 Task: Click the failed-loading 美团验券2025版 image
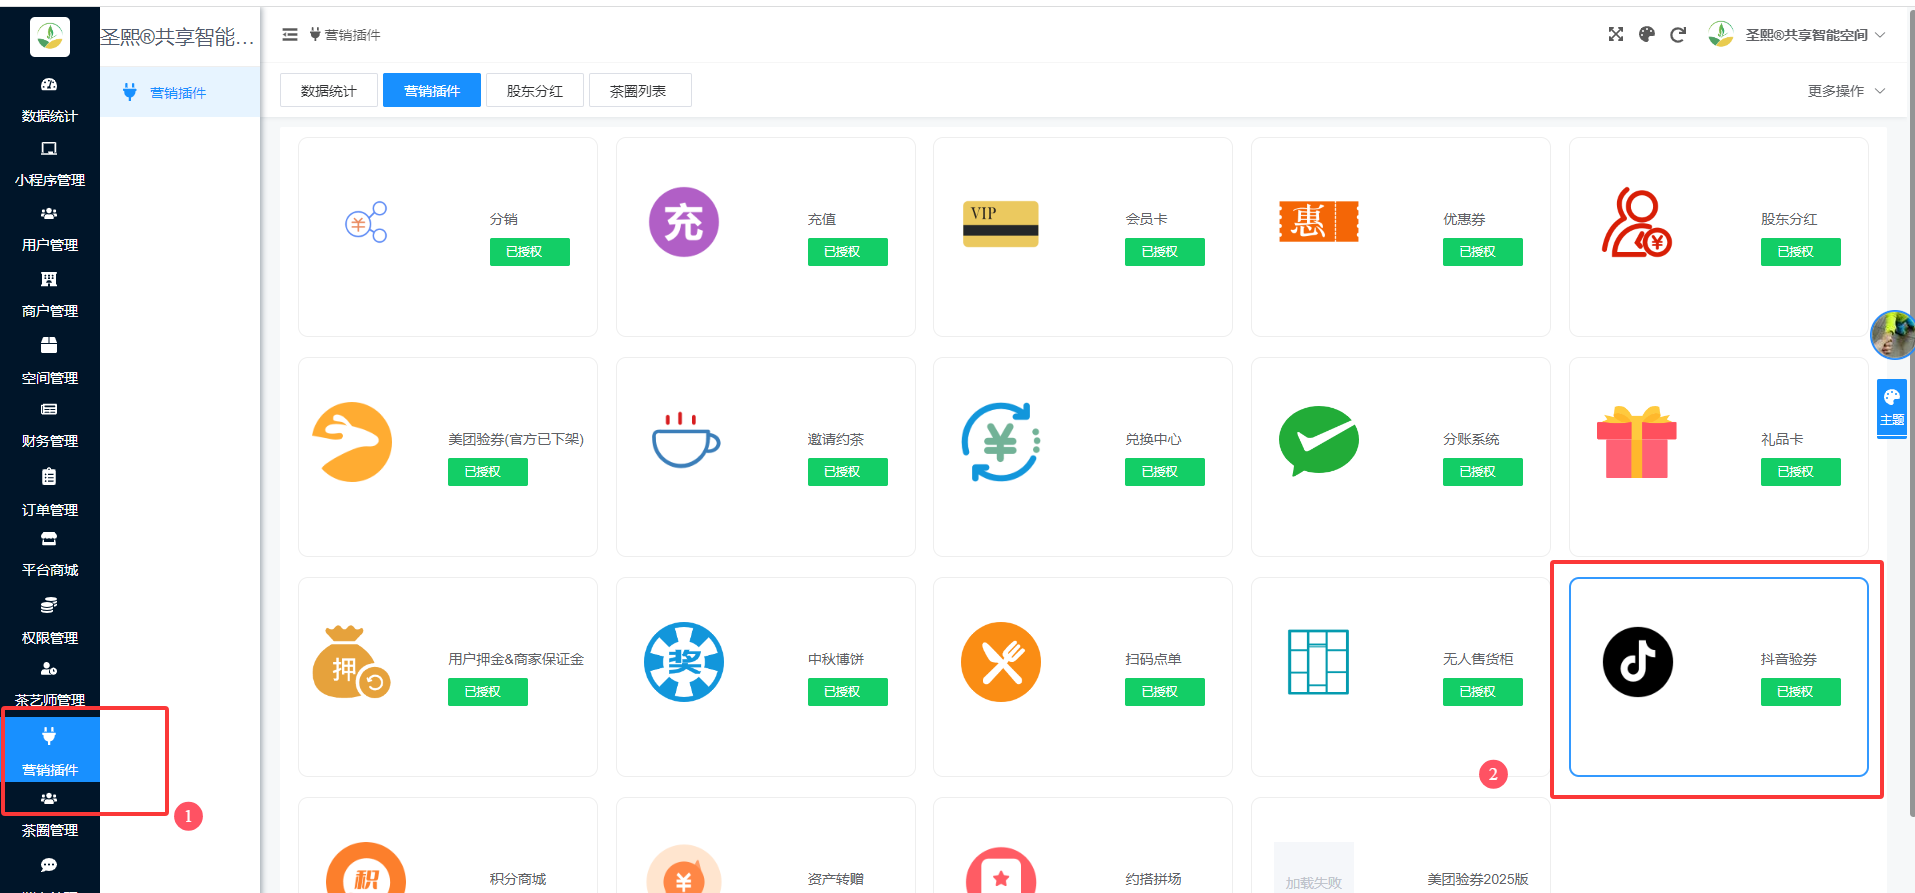(1314, 868)
